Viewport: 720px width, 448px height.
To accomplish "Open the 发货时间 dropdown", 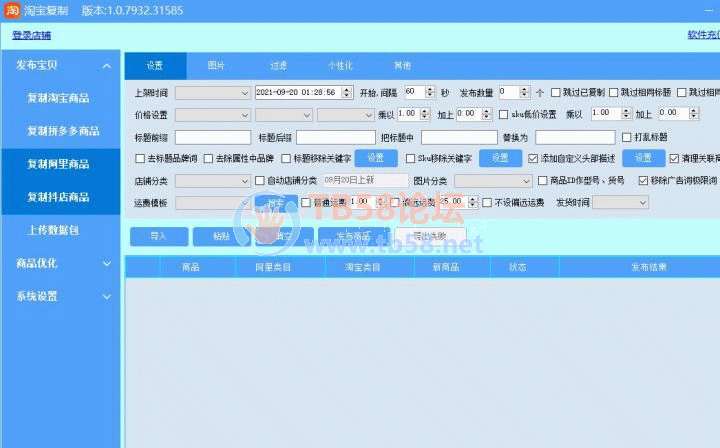I will (x=620, y=202).
